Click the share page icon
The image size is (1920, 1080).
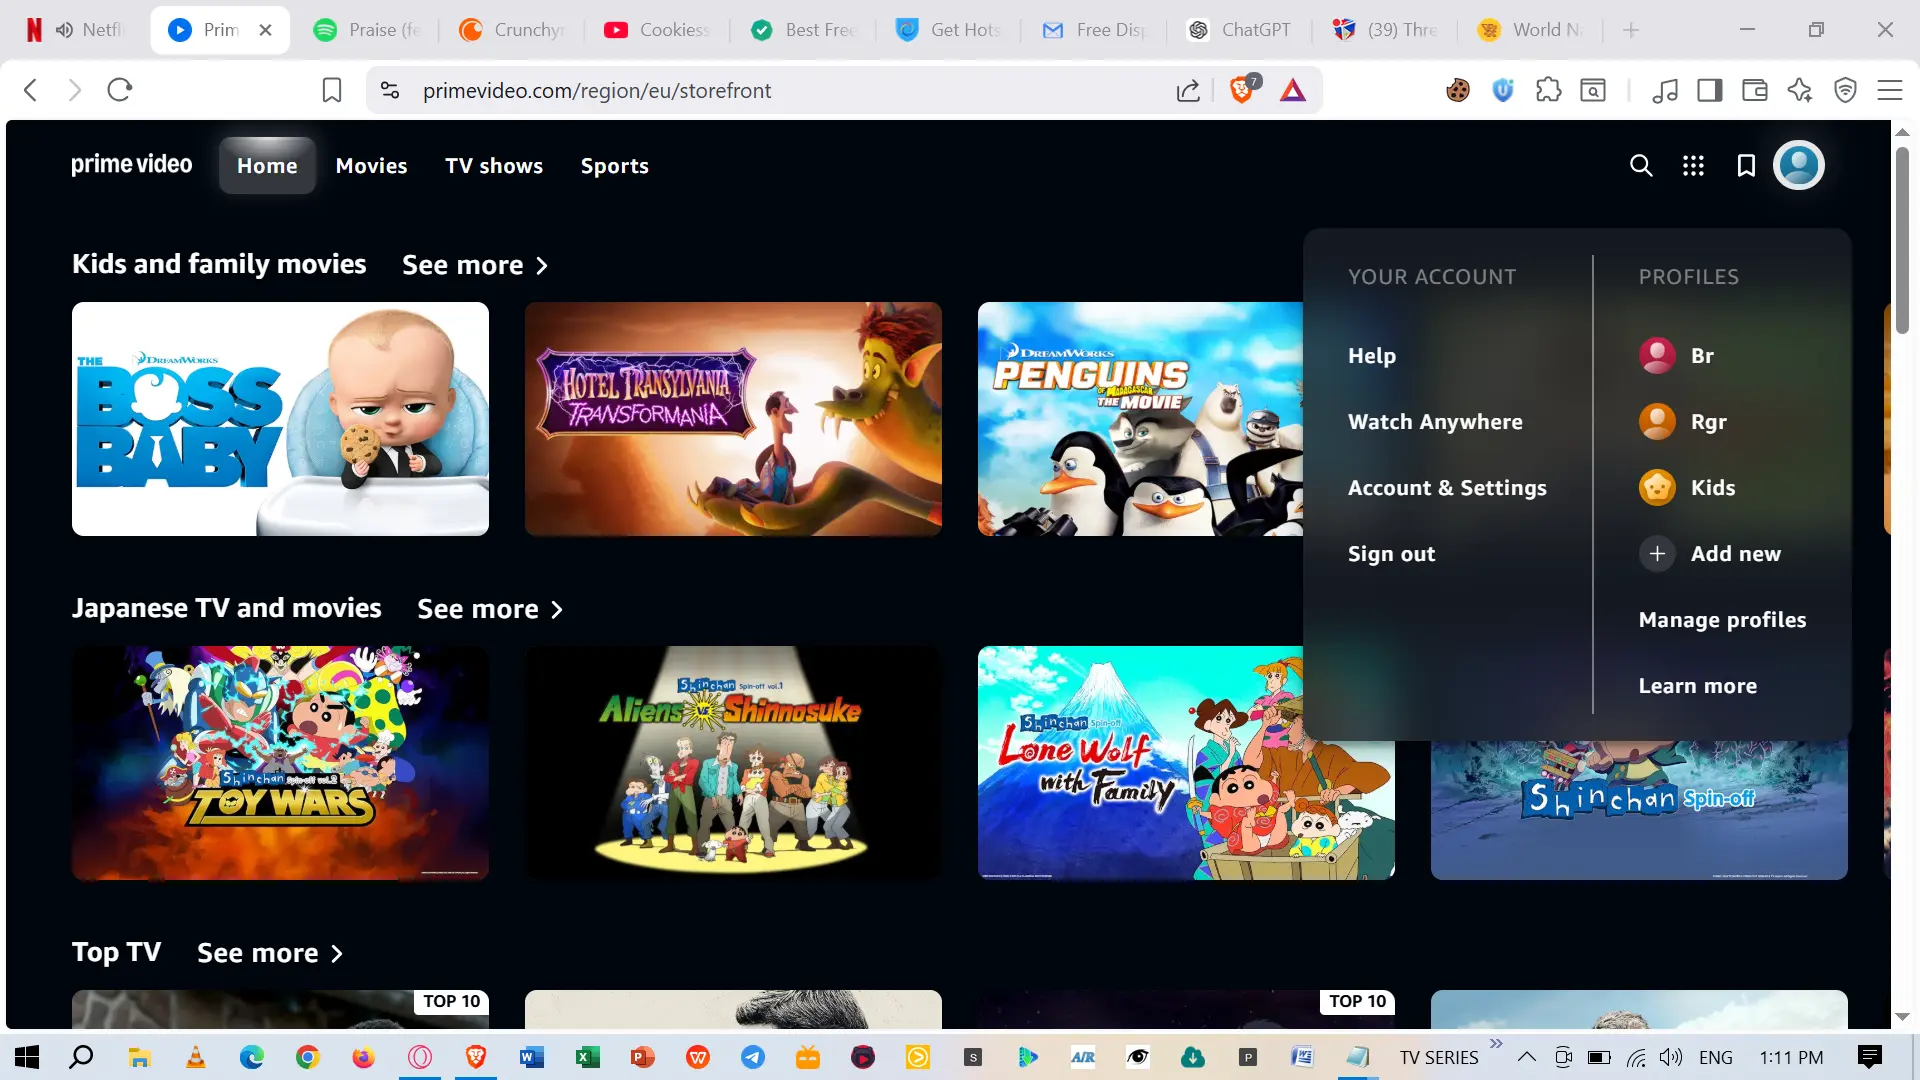pyautogui.click(x=1188, y=91)
